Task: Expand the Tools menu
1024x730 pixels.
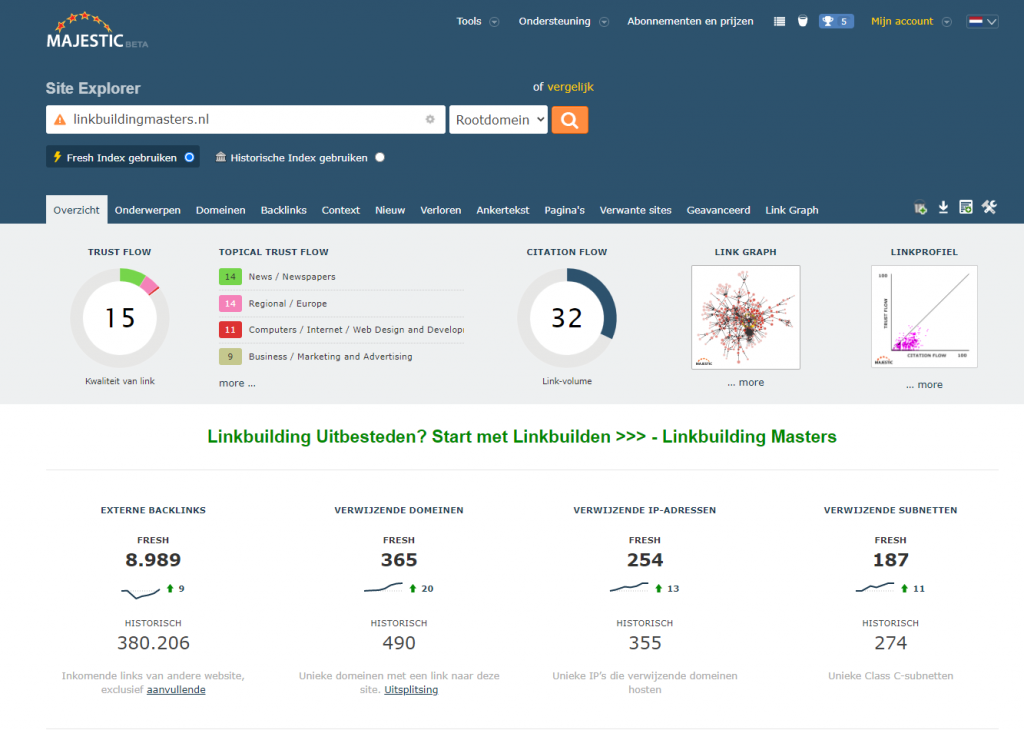Action: click(x=477, y=21)
